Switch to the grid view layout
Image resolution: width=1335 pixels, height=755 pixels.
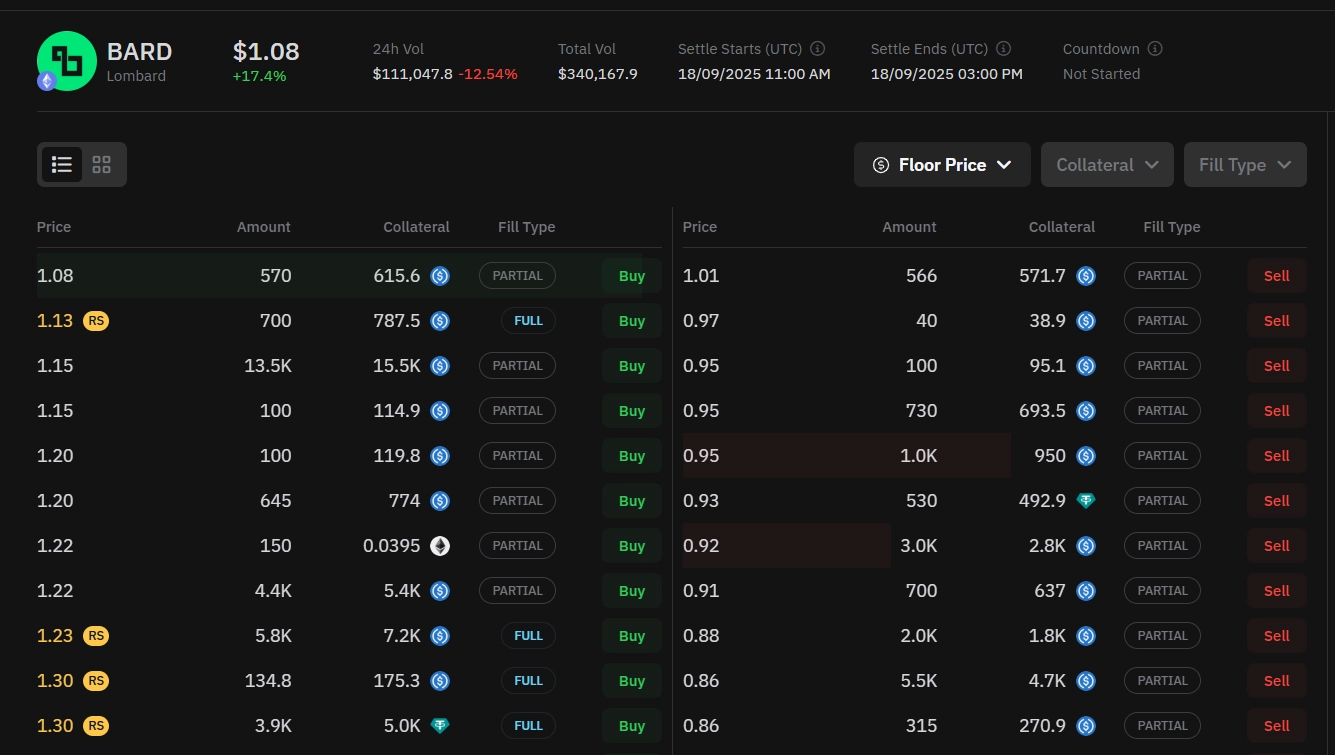tap(101, 164)
